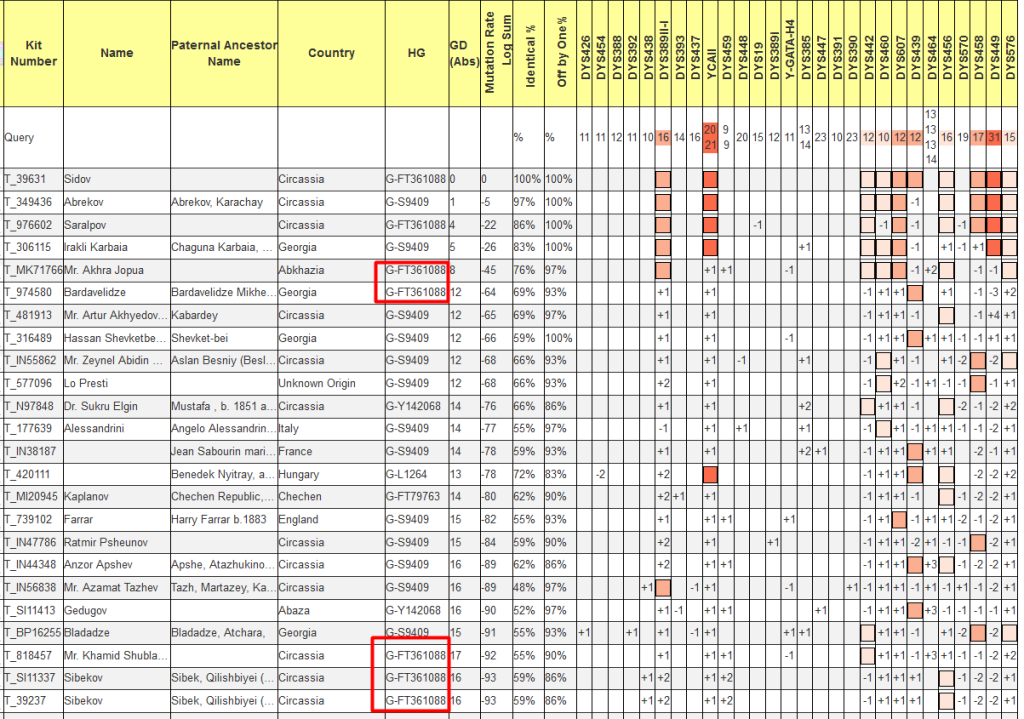
Task: Click the name Mr. Akhra Jopua
Action: pos(104,270)
